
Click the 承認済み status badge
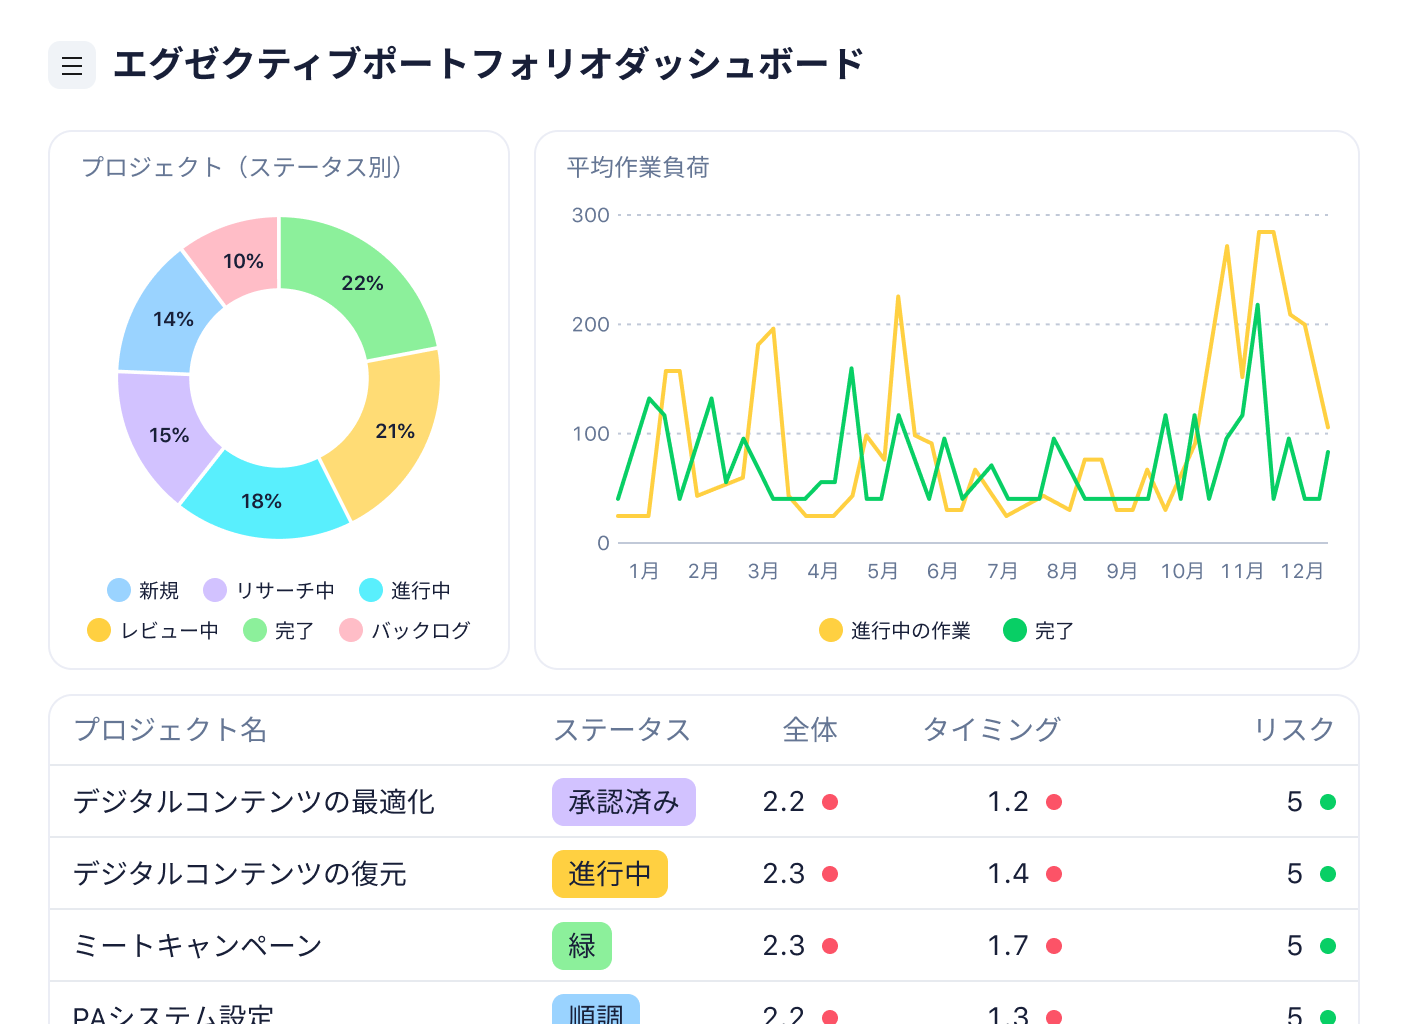coord(623,802)
